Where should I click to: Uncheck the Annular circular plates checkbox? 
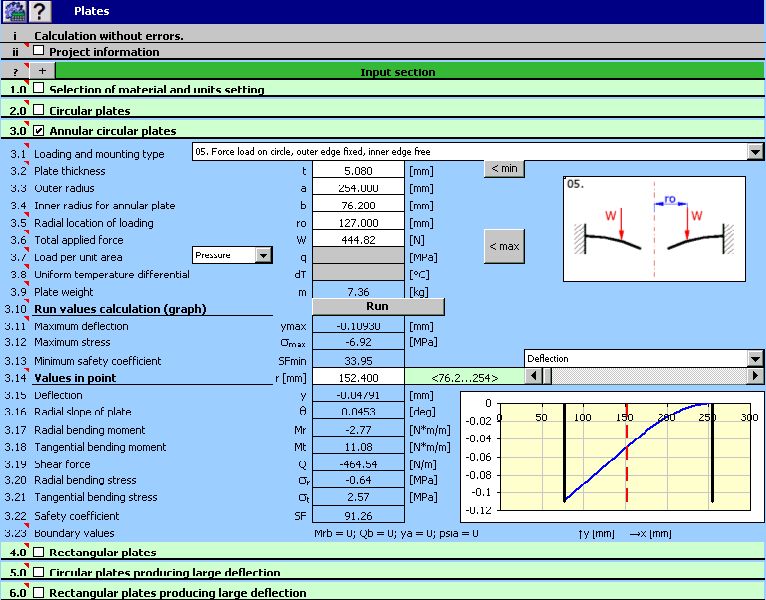(x=39, y=130)
